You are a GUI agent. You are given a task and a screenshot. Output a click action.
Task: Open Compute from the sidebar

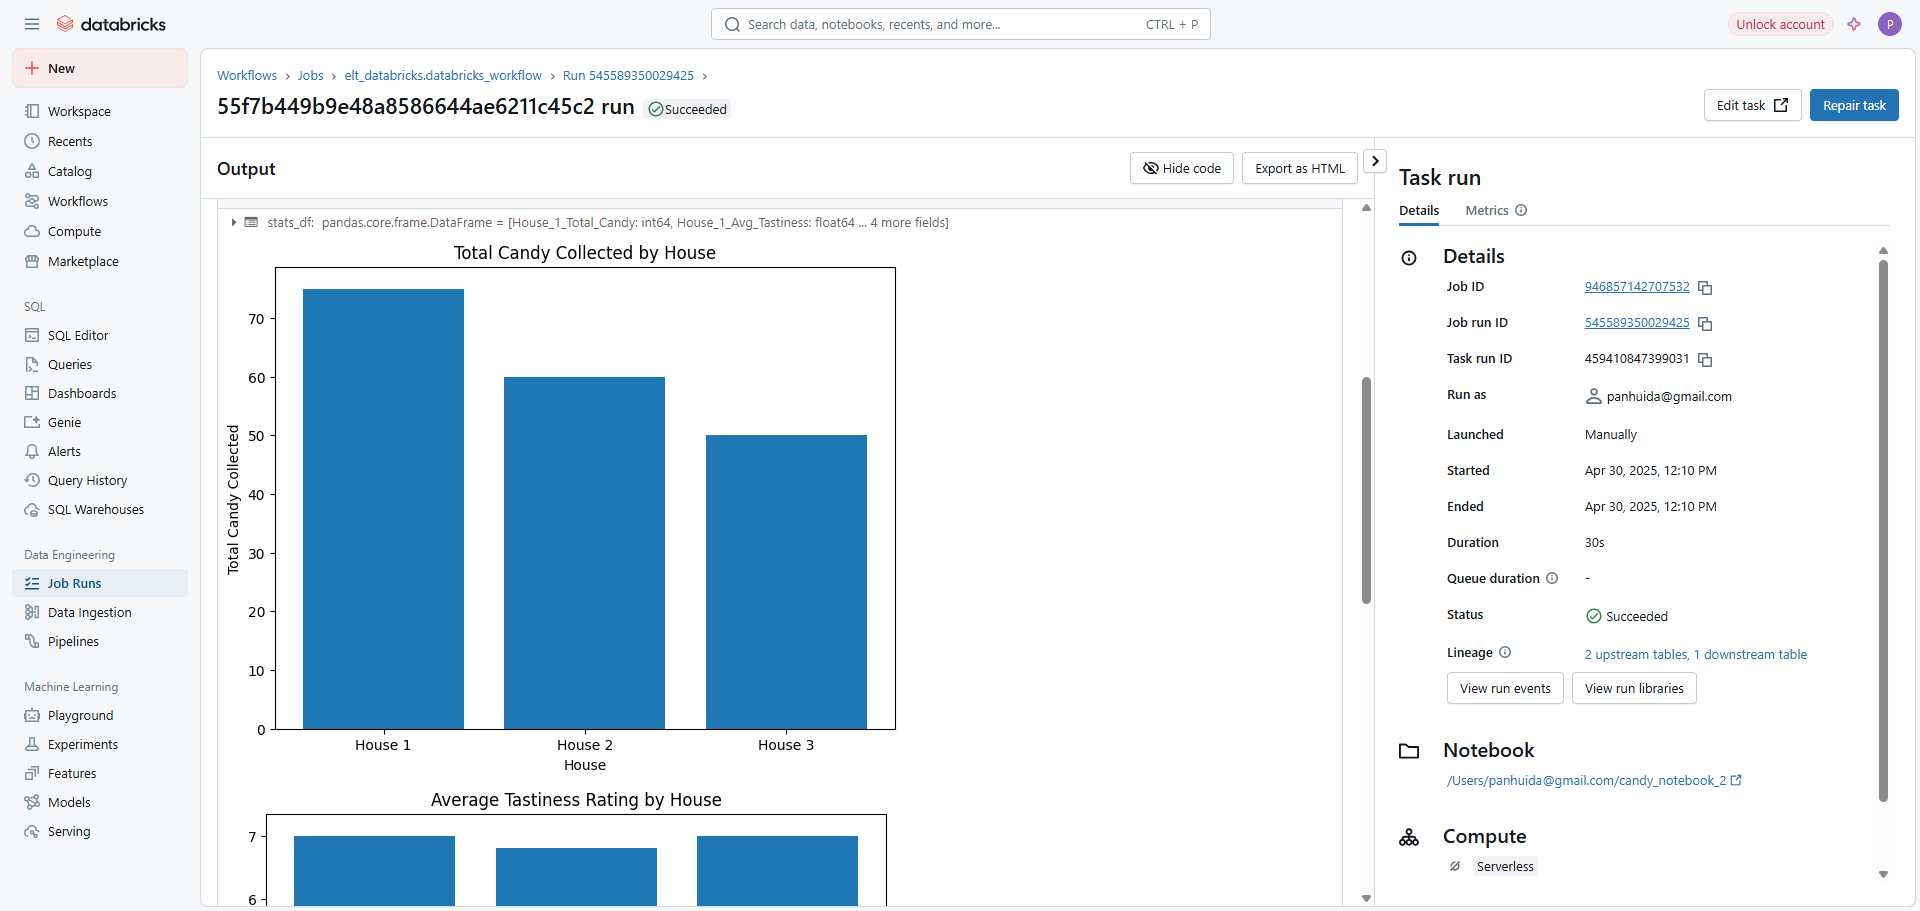point(100,231)
